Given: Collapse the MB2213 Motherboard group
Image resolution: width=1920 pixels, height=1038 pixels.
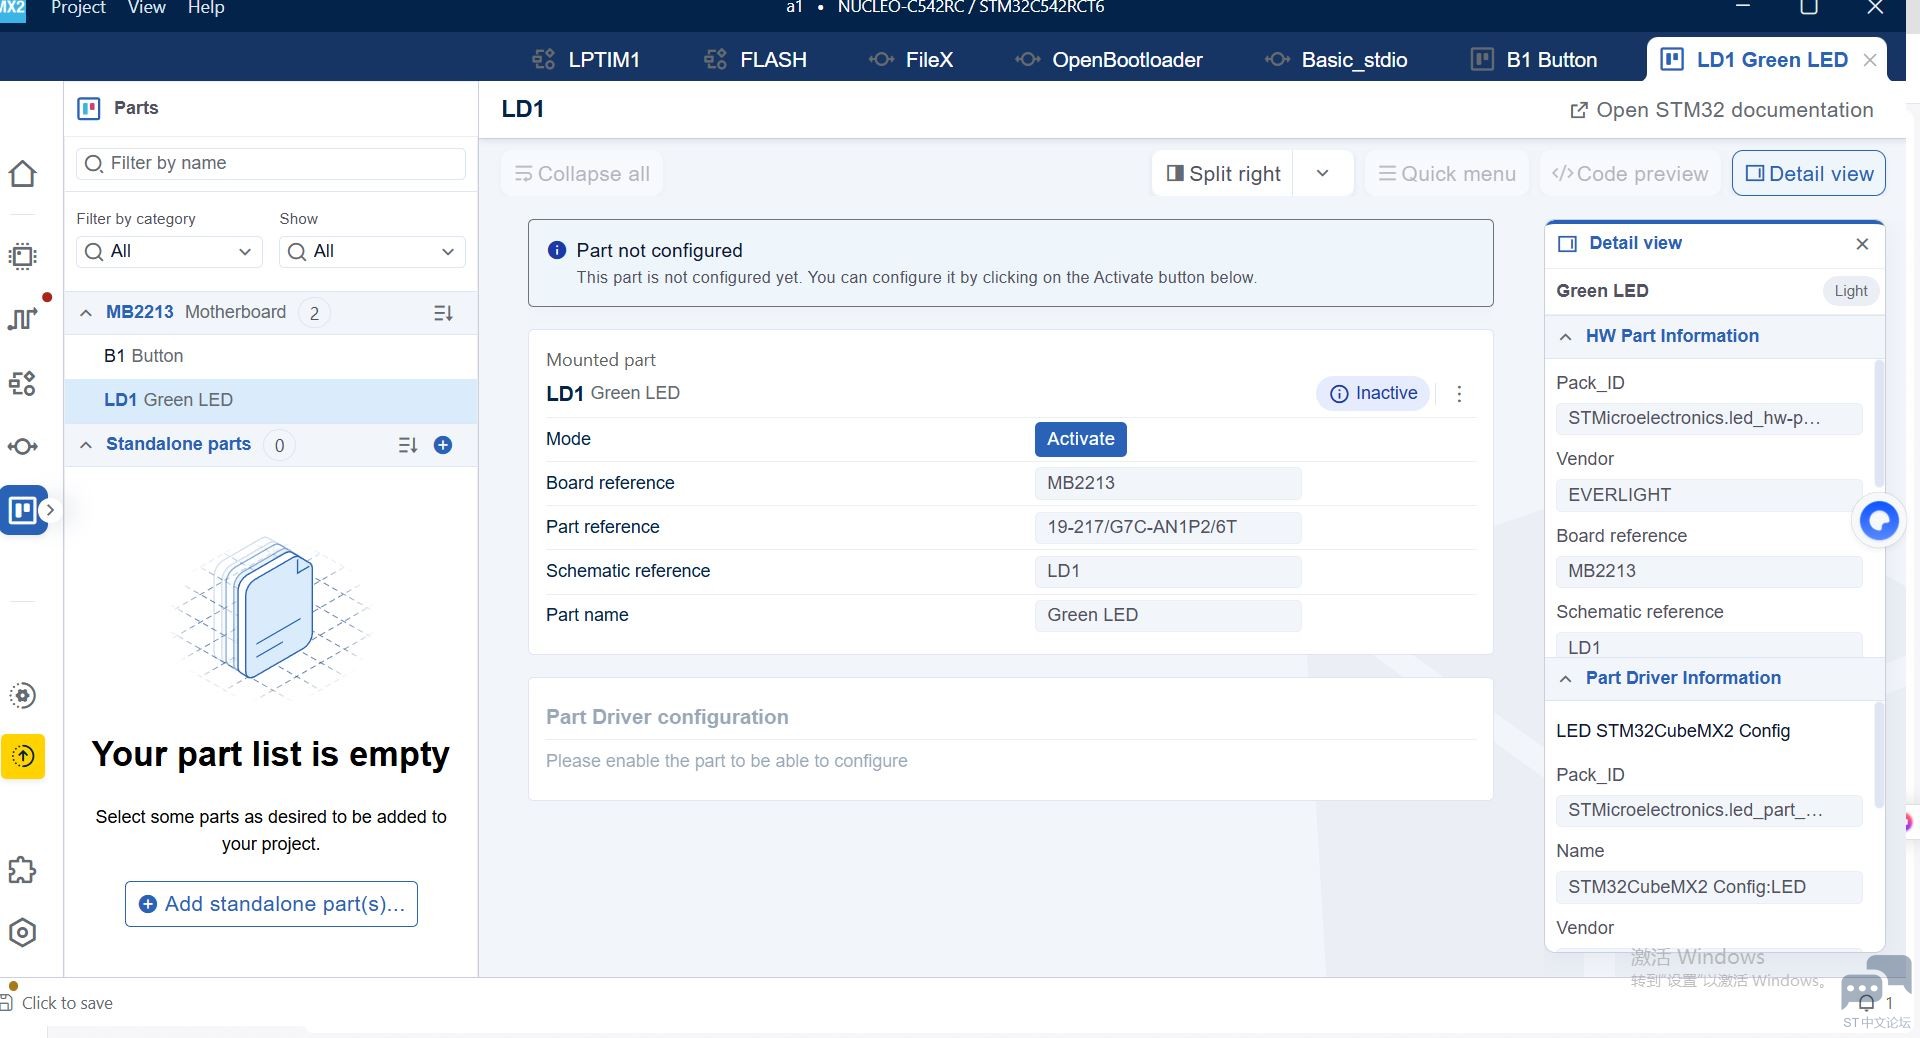Looking at the screenshot, I should (x=86, y=313).
